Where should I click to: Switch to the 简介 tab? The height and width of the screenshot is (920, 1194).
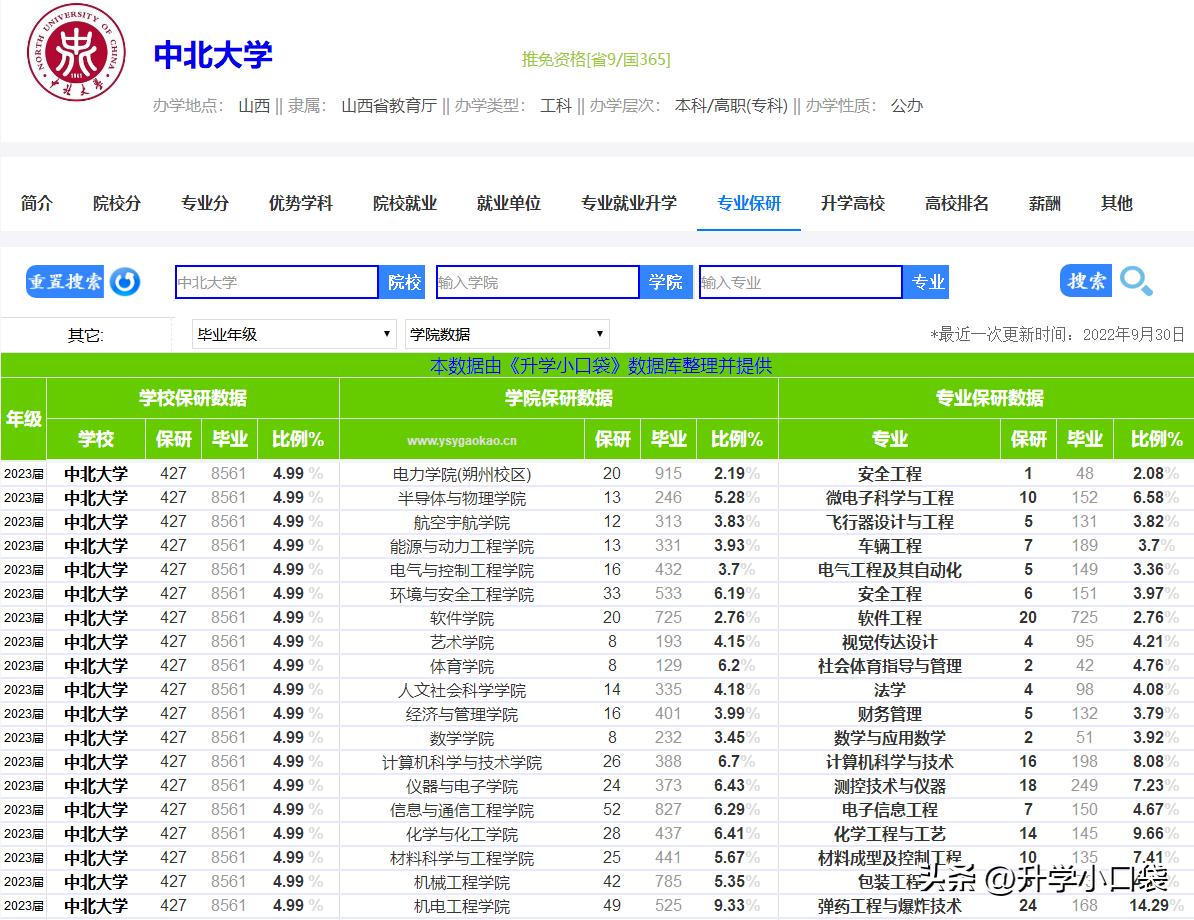pyautogui.click(x=36, y=203)
